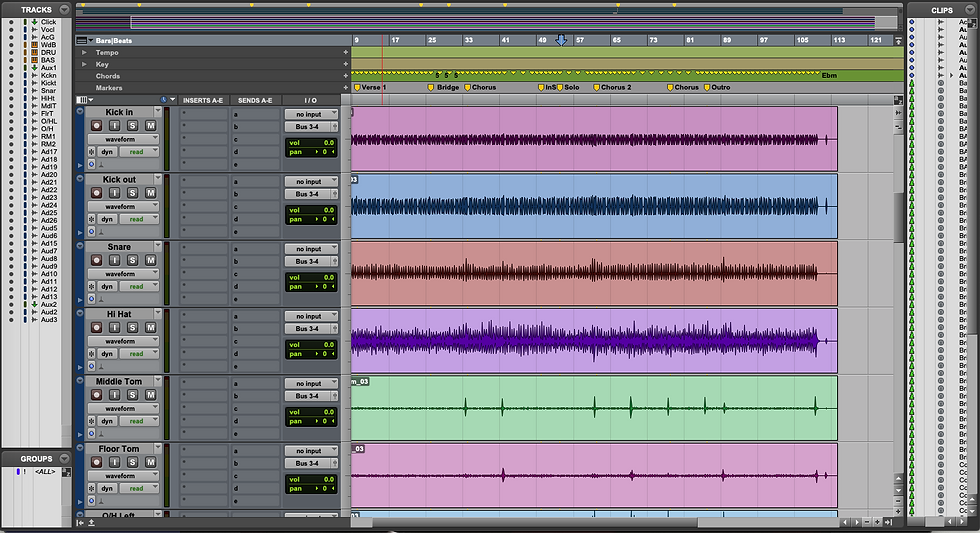The width and height of the screenshot is (980, 533).
Task: Mute the Middle Tom track
Action: pyautogui.click(x=151, y=395)
